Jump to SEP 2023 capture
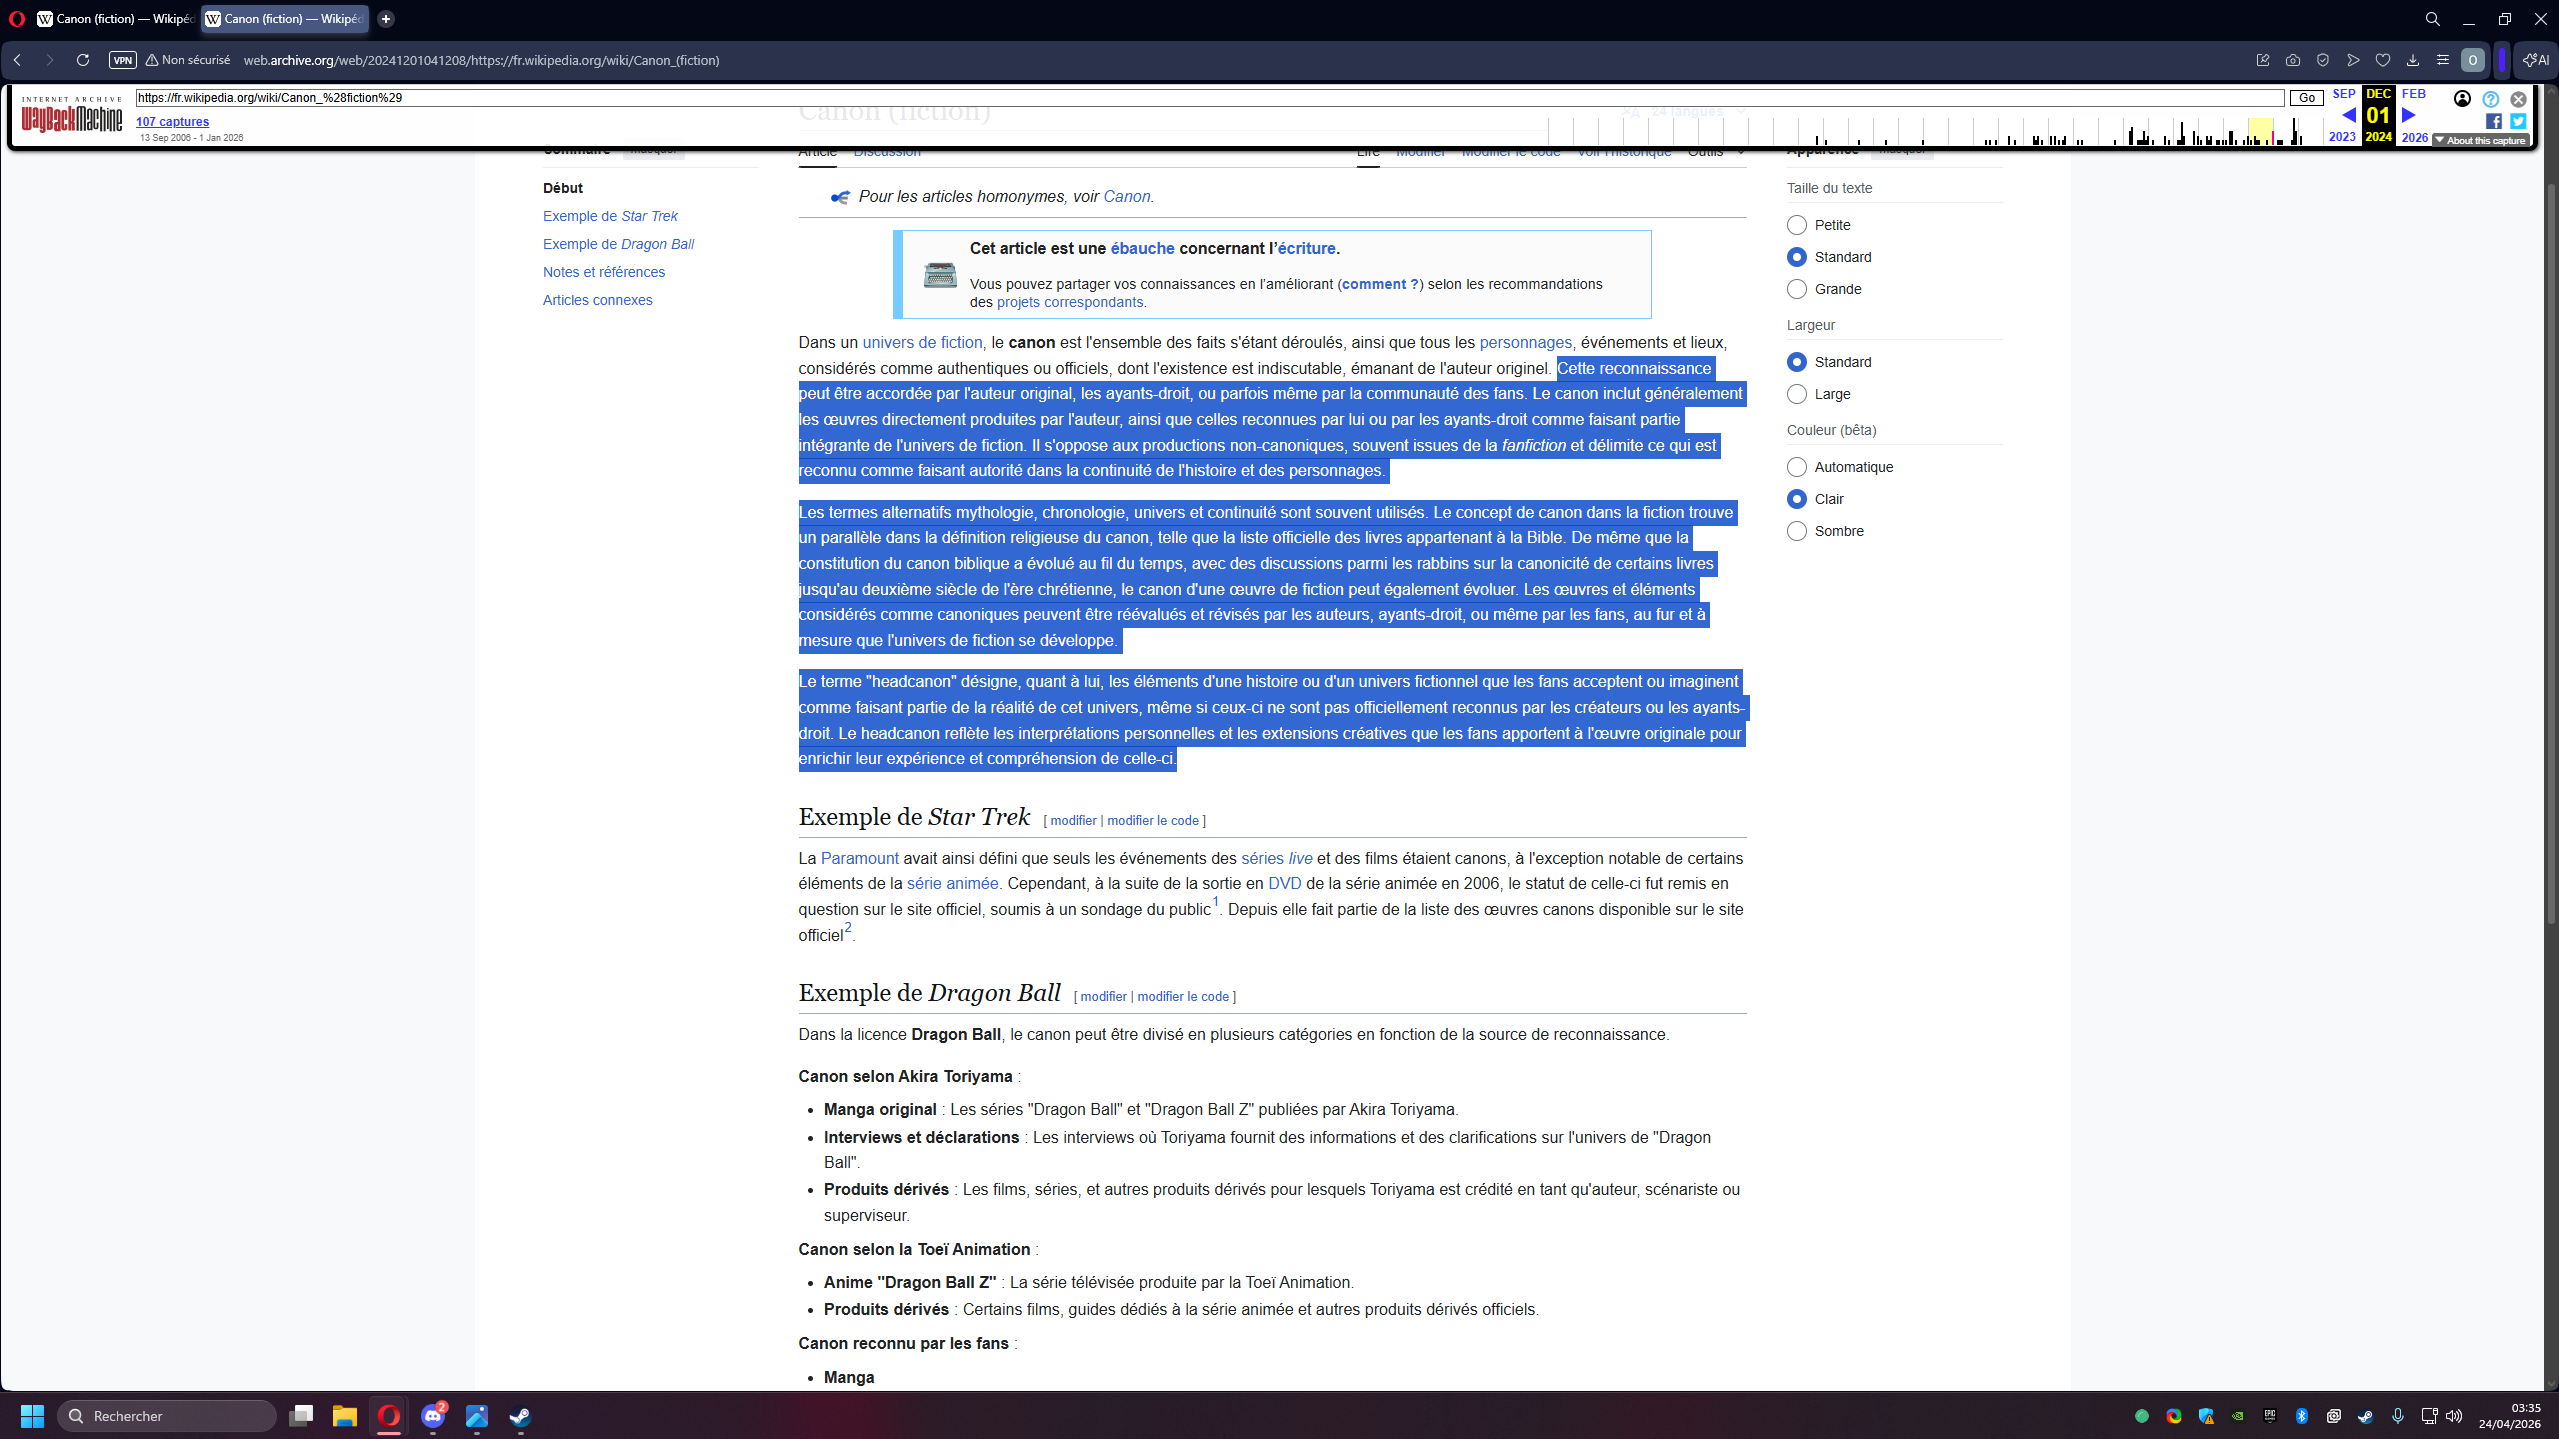 click(x=2343, y=115)
